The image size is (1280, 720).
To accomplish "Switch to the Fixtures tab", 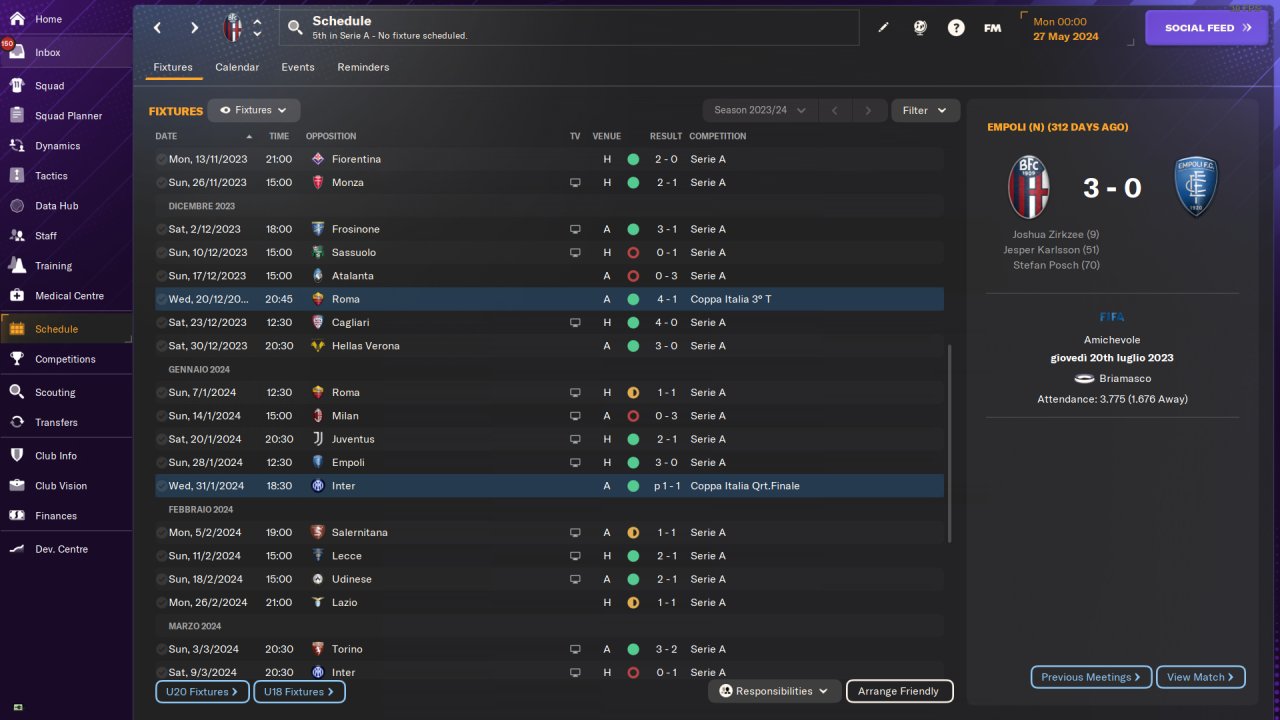I will tap(173, 67).
